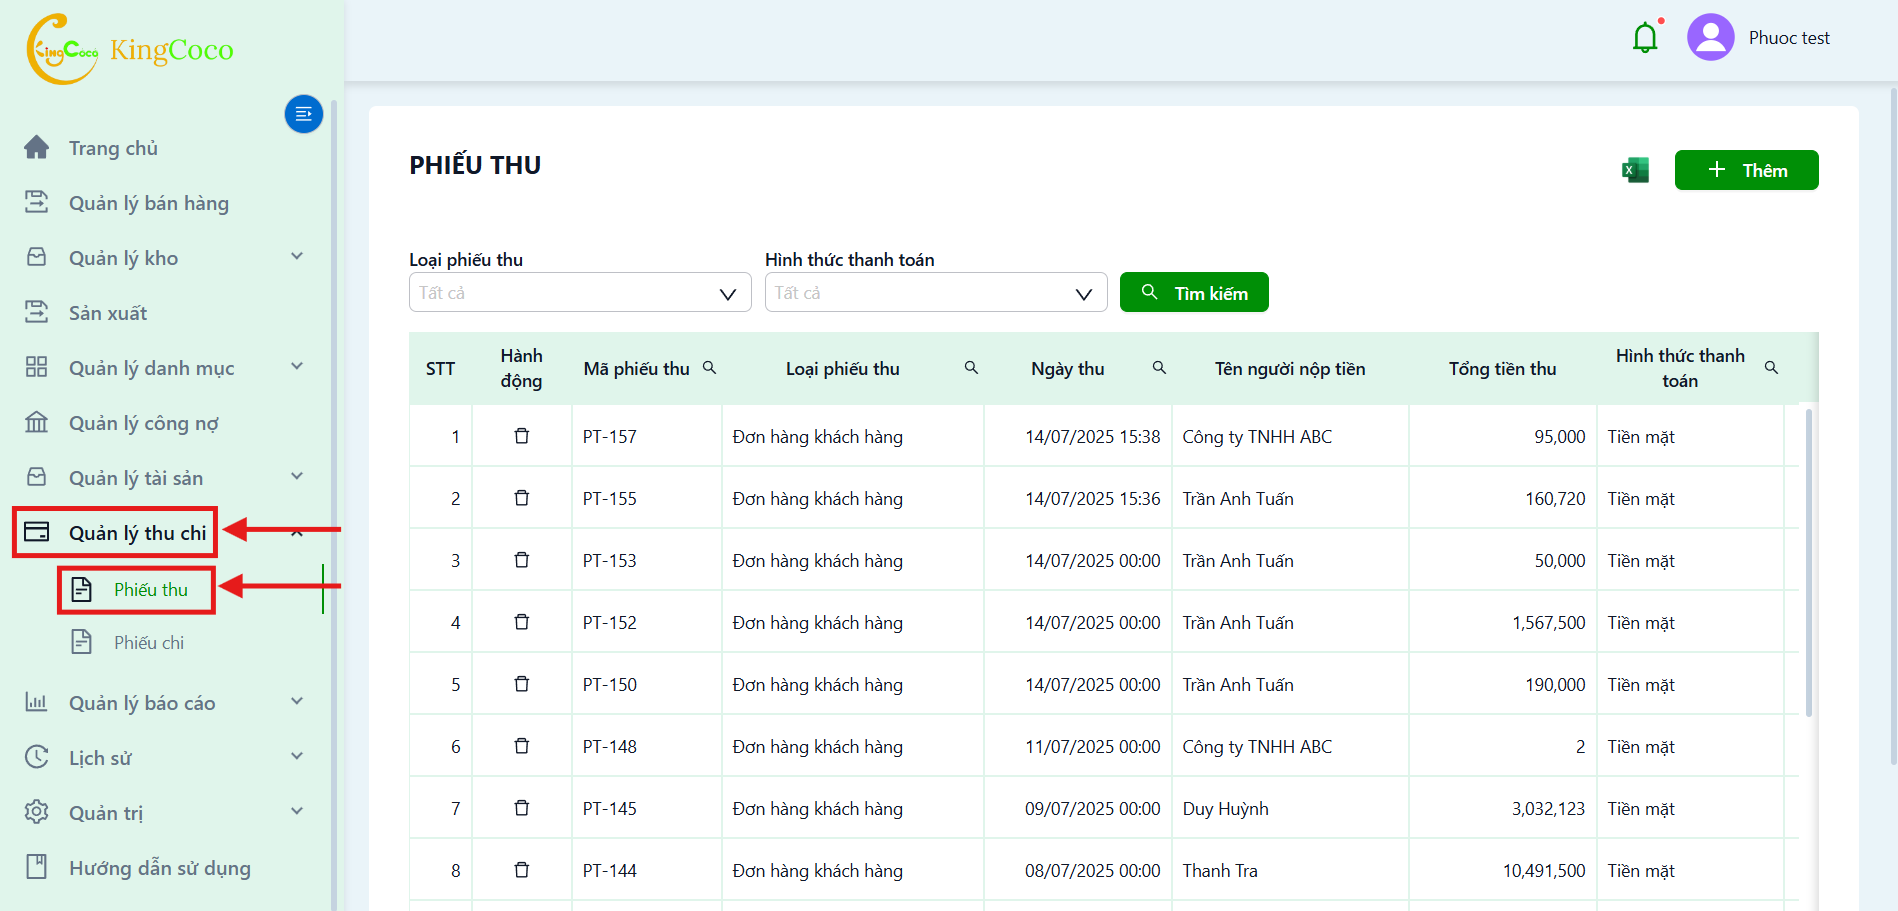Screen dimensions: 1898x911
Task: Click the date 11/07/2025 00:00
Action: tap(1092, 747)
